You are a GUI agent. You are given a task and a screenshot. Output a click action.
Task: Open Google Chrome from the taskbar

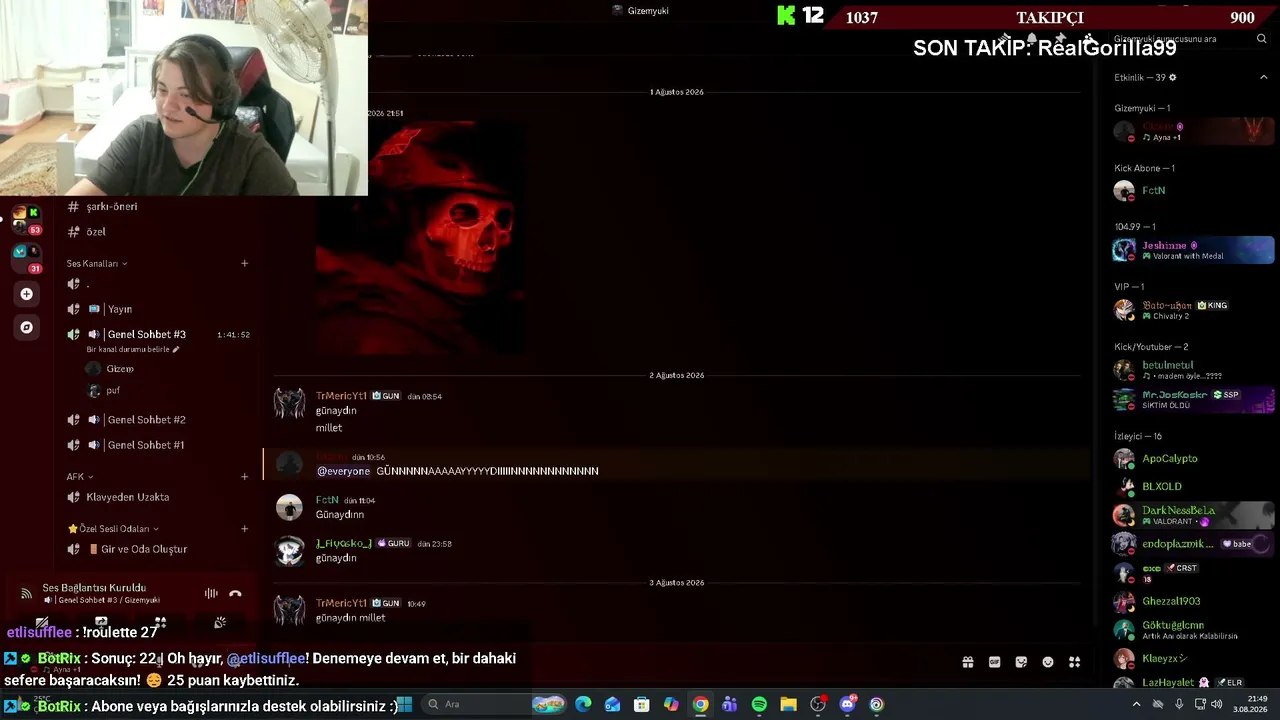click(x=701, y=705)
